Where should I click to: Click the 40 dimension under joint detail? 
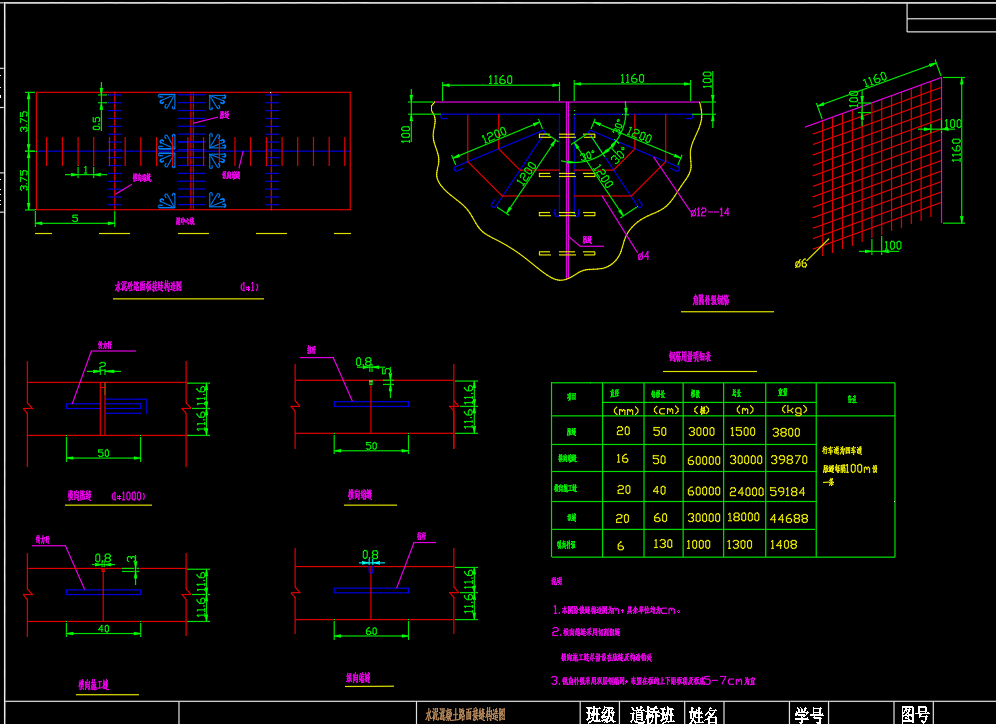pos(103,628)
